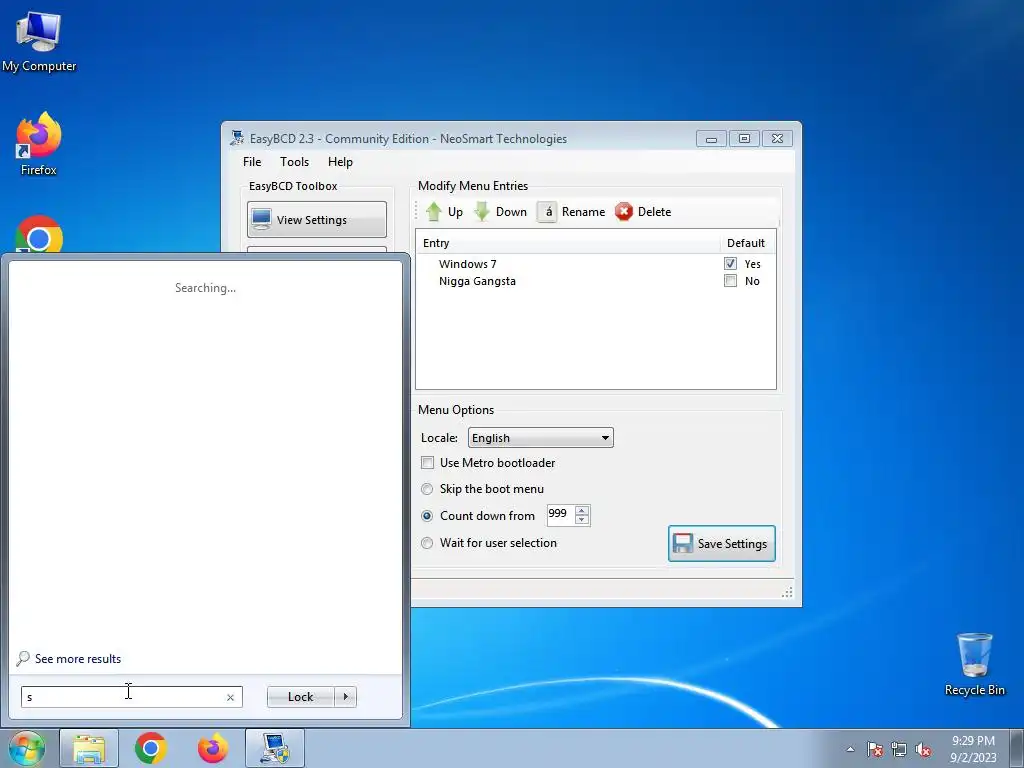Click muted volume tray icon

[x=923, y=750]
